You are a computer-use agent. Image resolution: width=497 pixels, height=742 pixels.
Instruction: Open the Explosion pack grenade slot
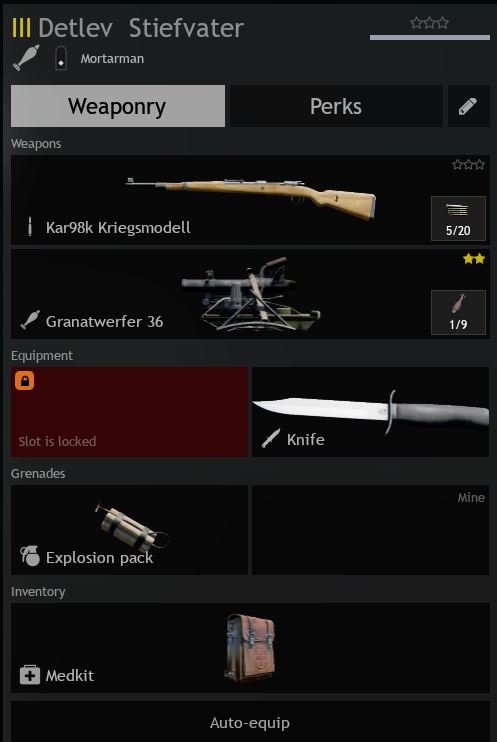129,530
